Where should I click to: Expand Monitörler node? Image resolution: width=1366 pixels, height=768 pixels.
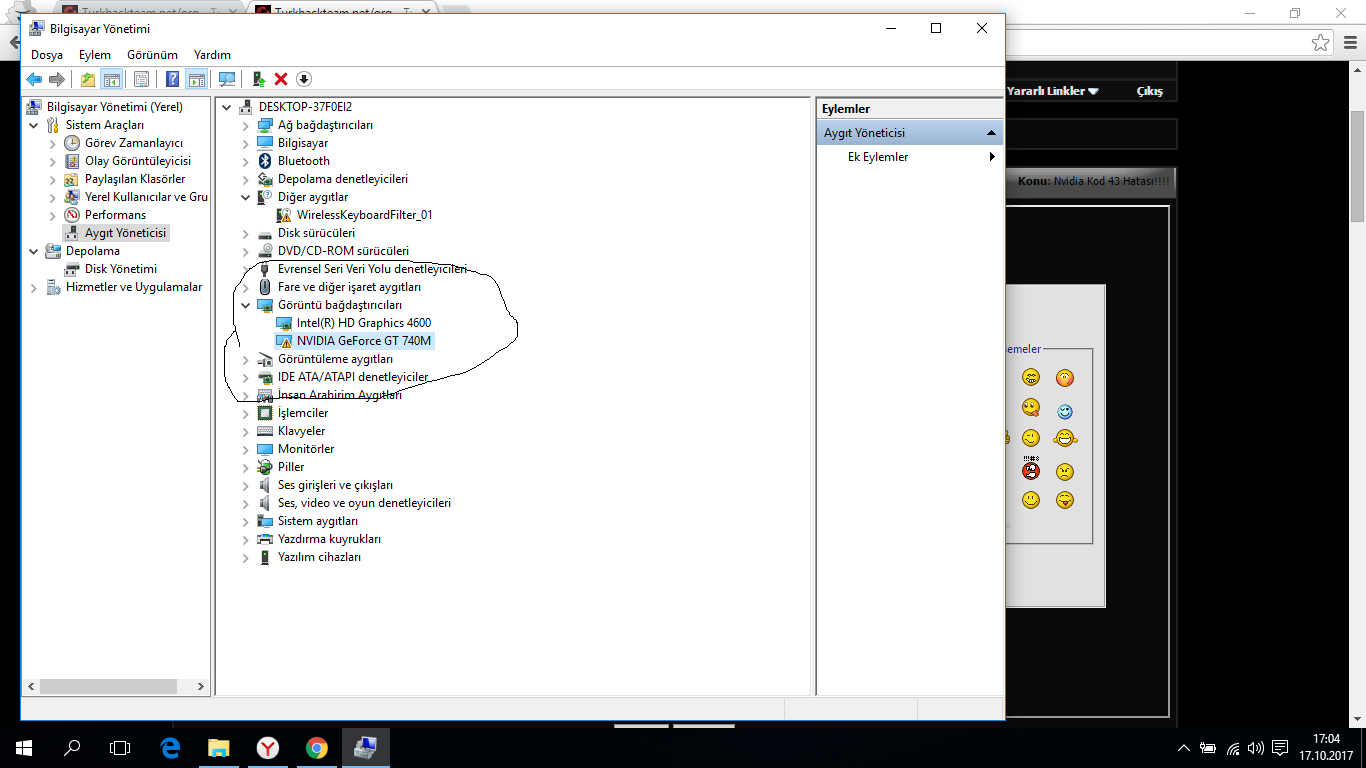tap(246, 449)
